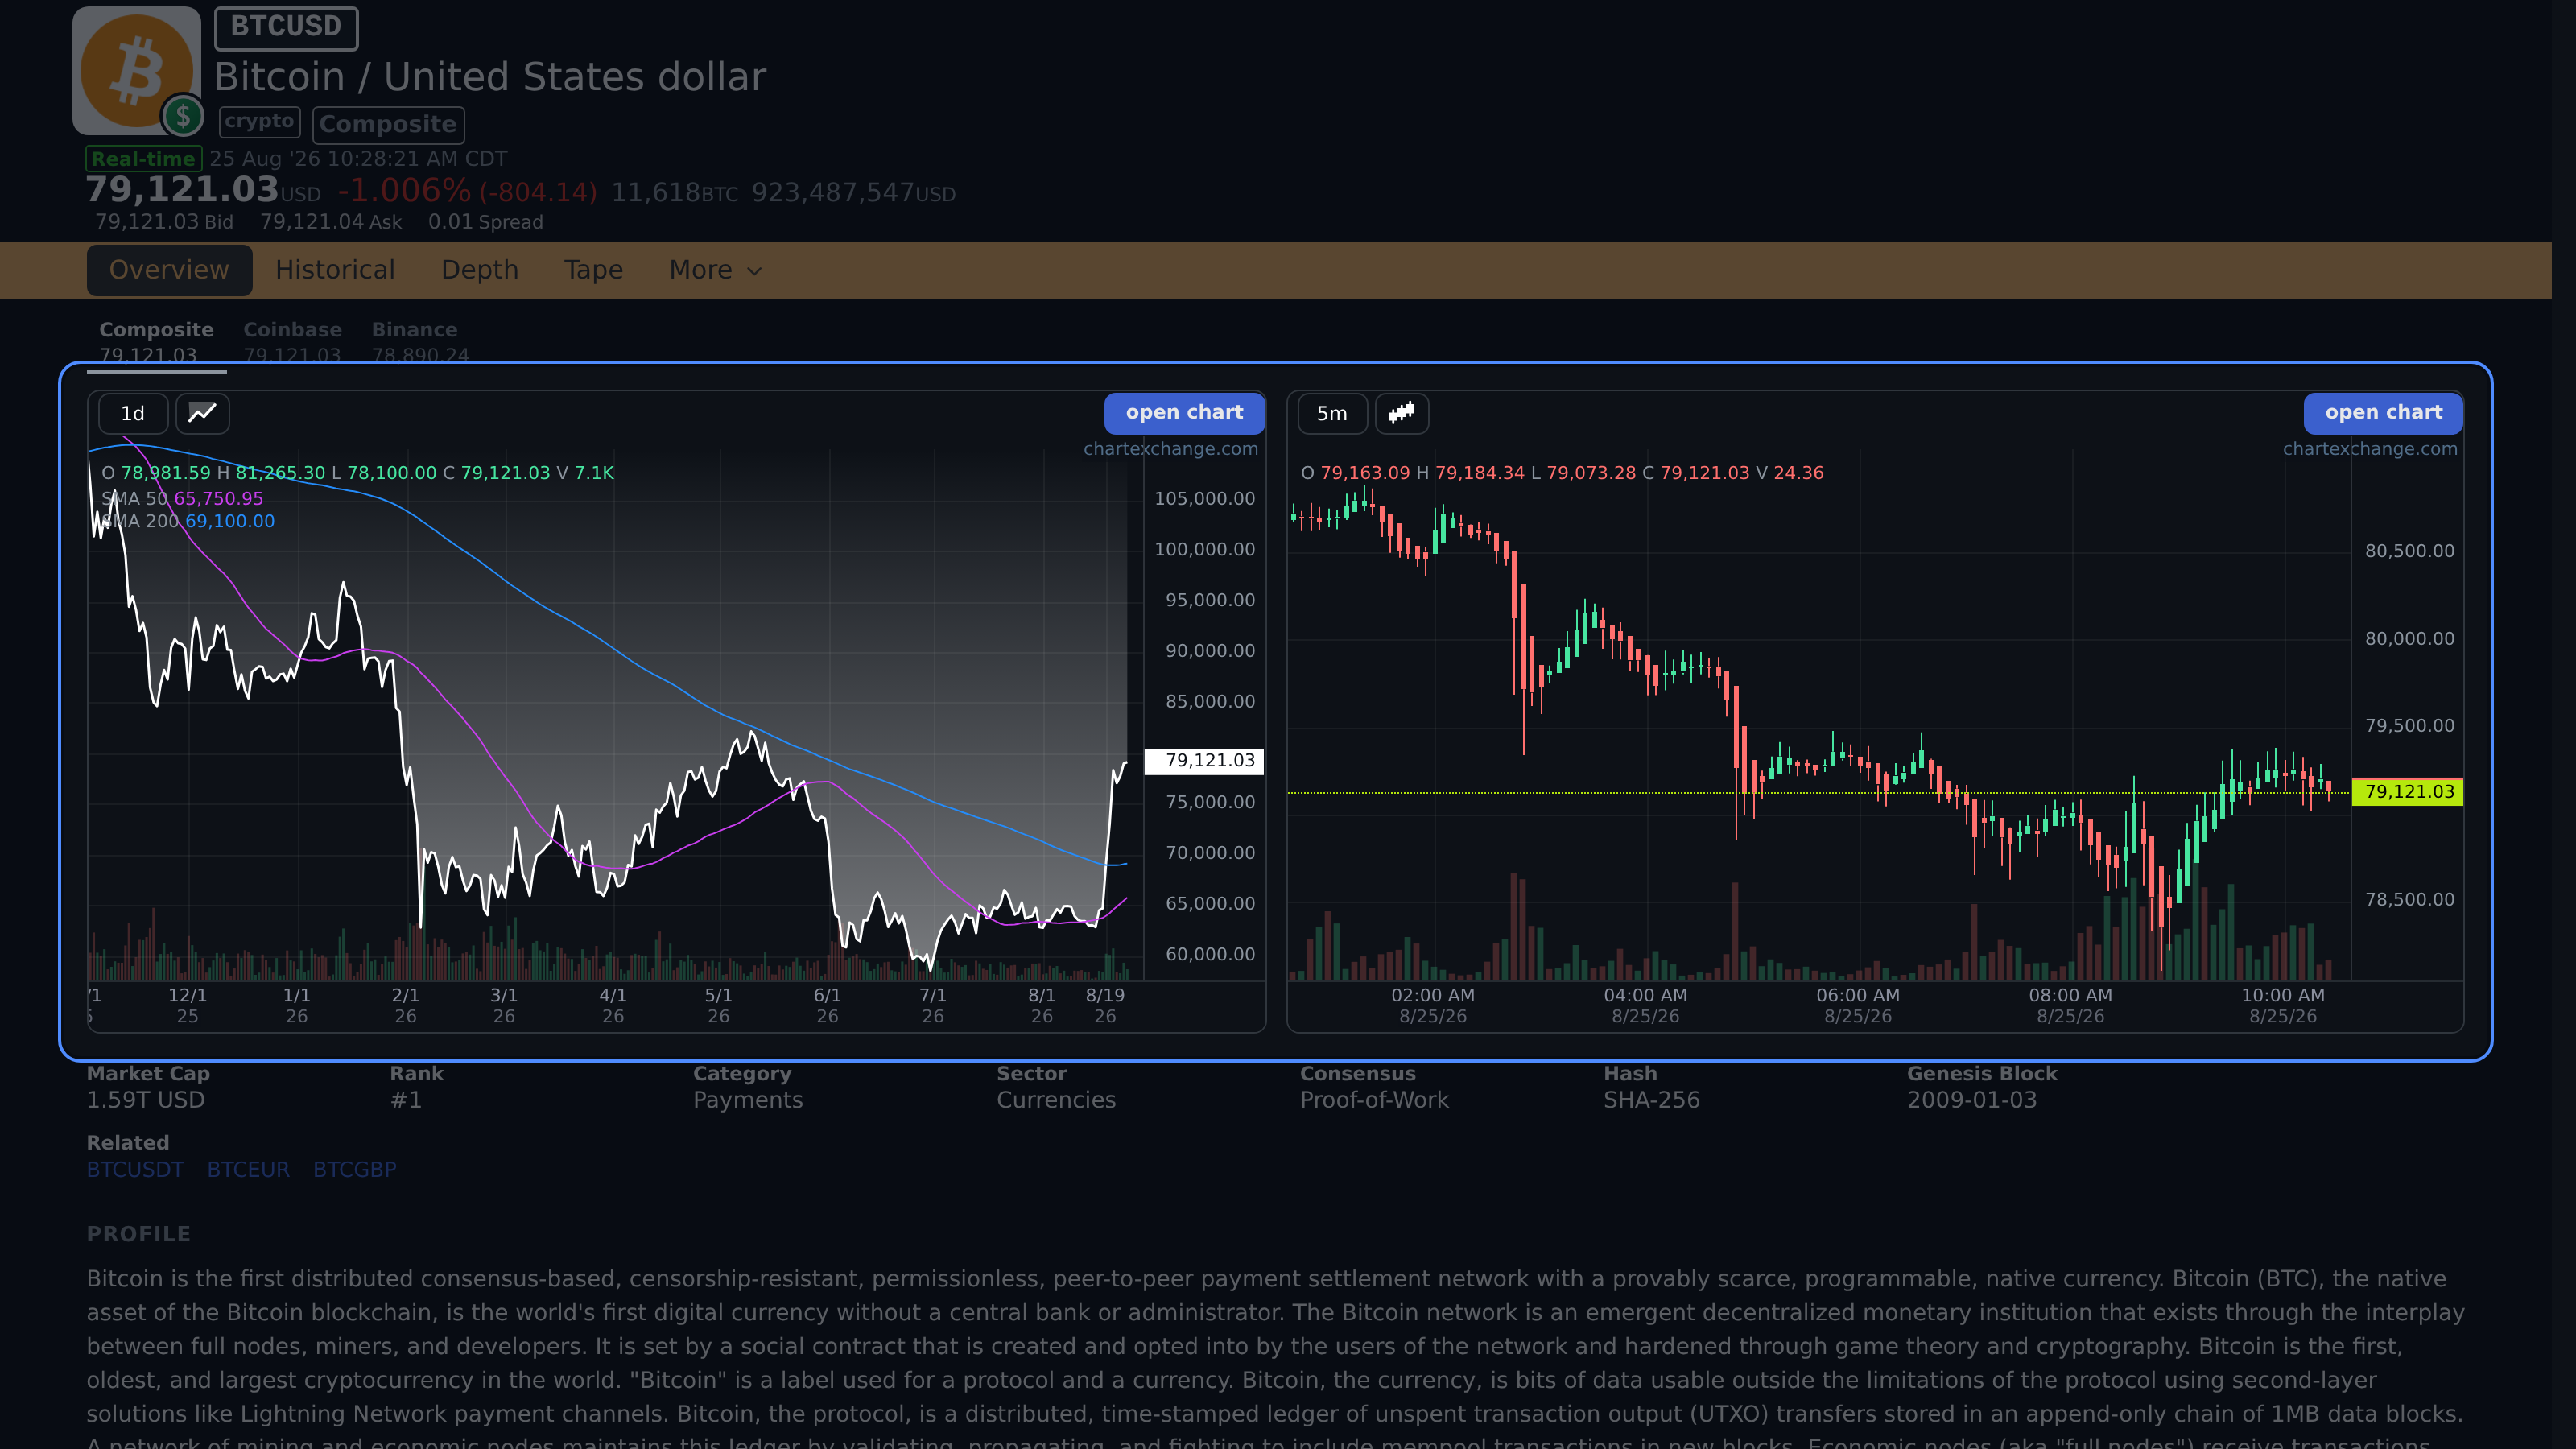Click the yellow-green 79,121.03 price label
This screenshot has width=2576, height=1449.
[x=2408, y=792]
